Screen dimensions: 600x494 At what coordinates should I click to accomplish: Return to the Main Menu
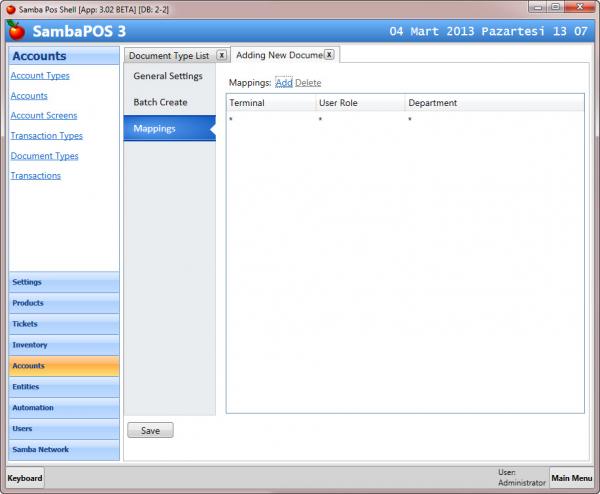coord(574,478)
